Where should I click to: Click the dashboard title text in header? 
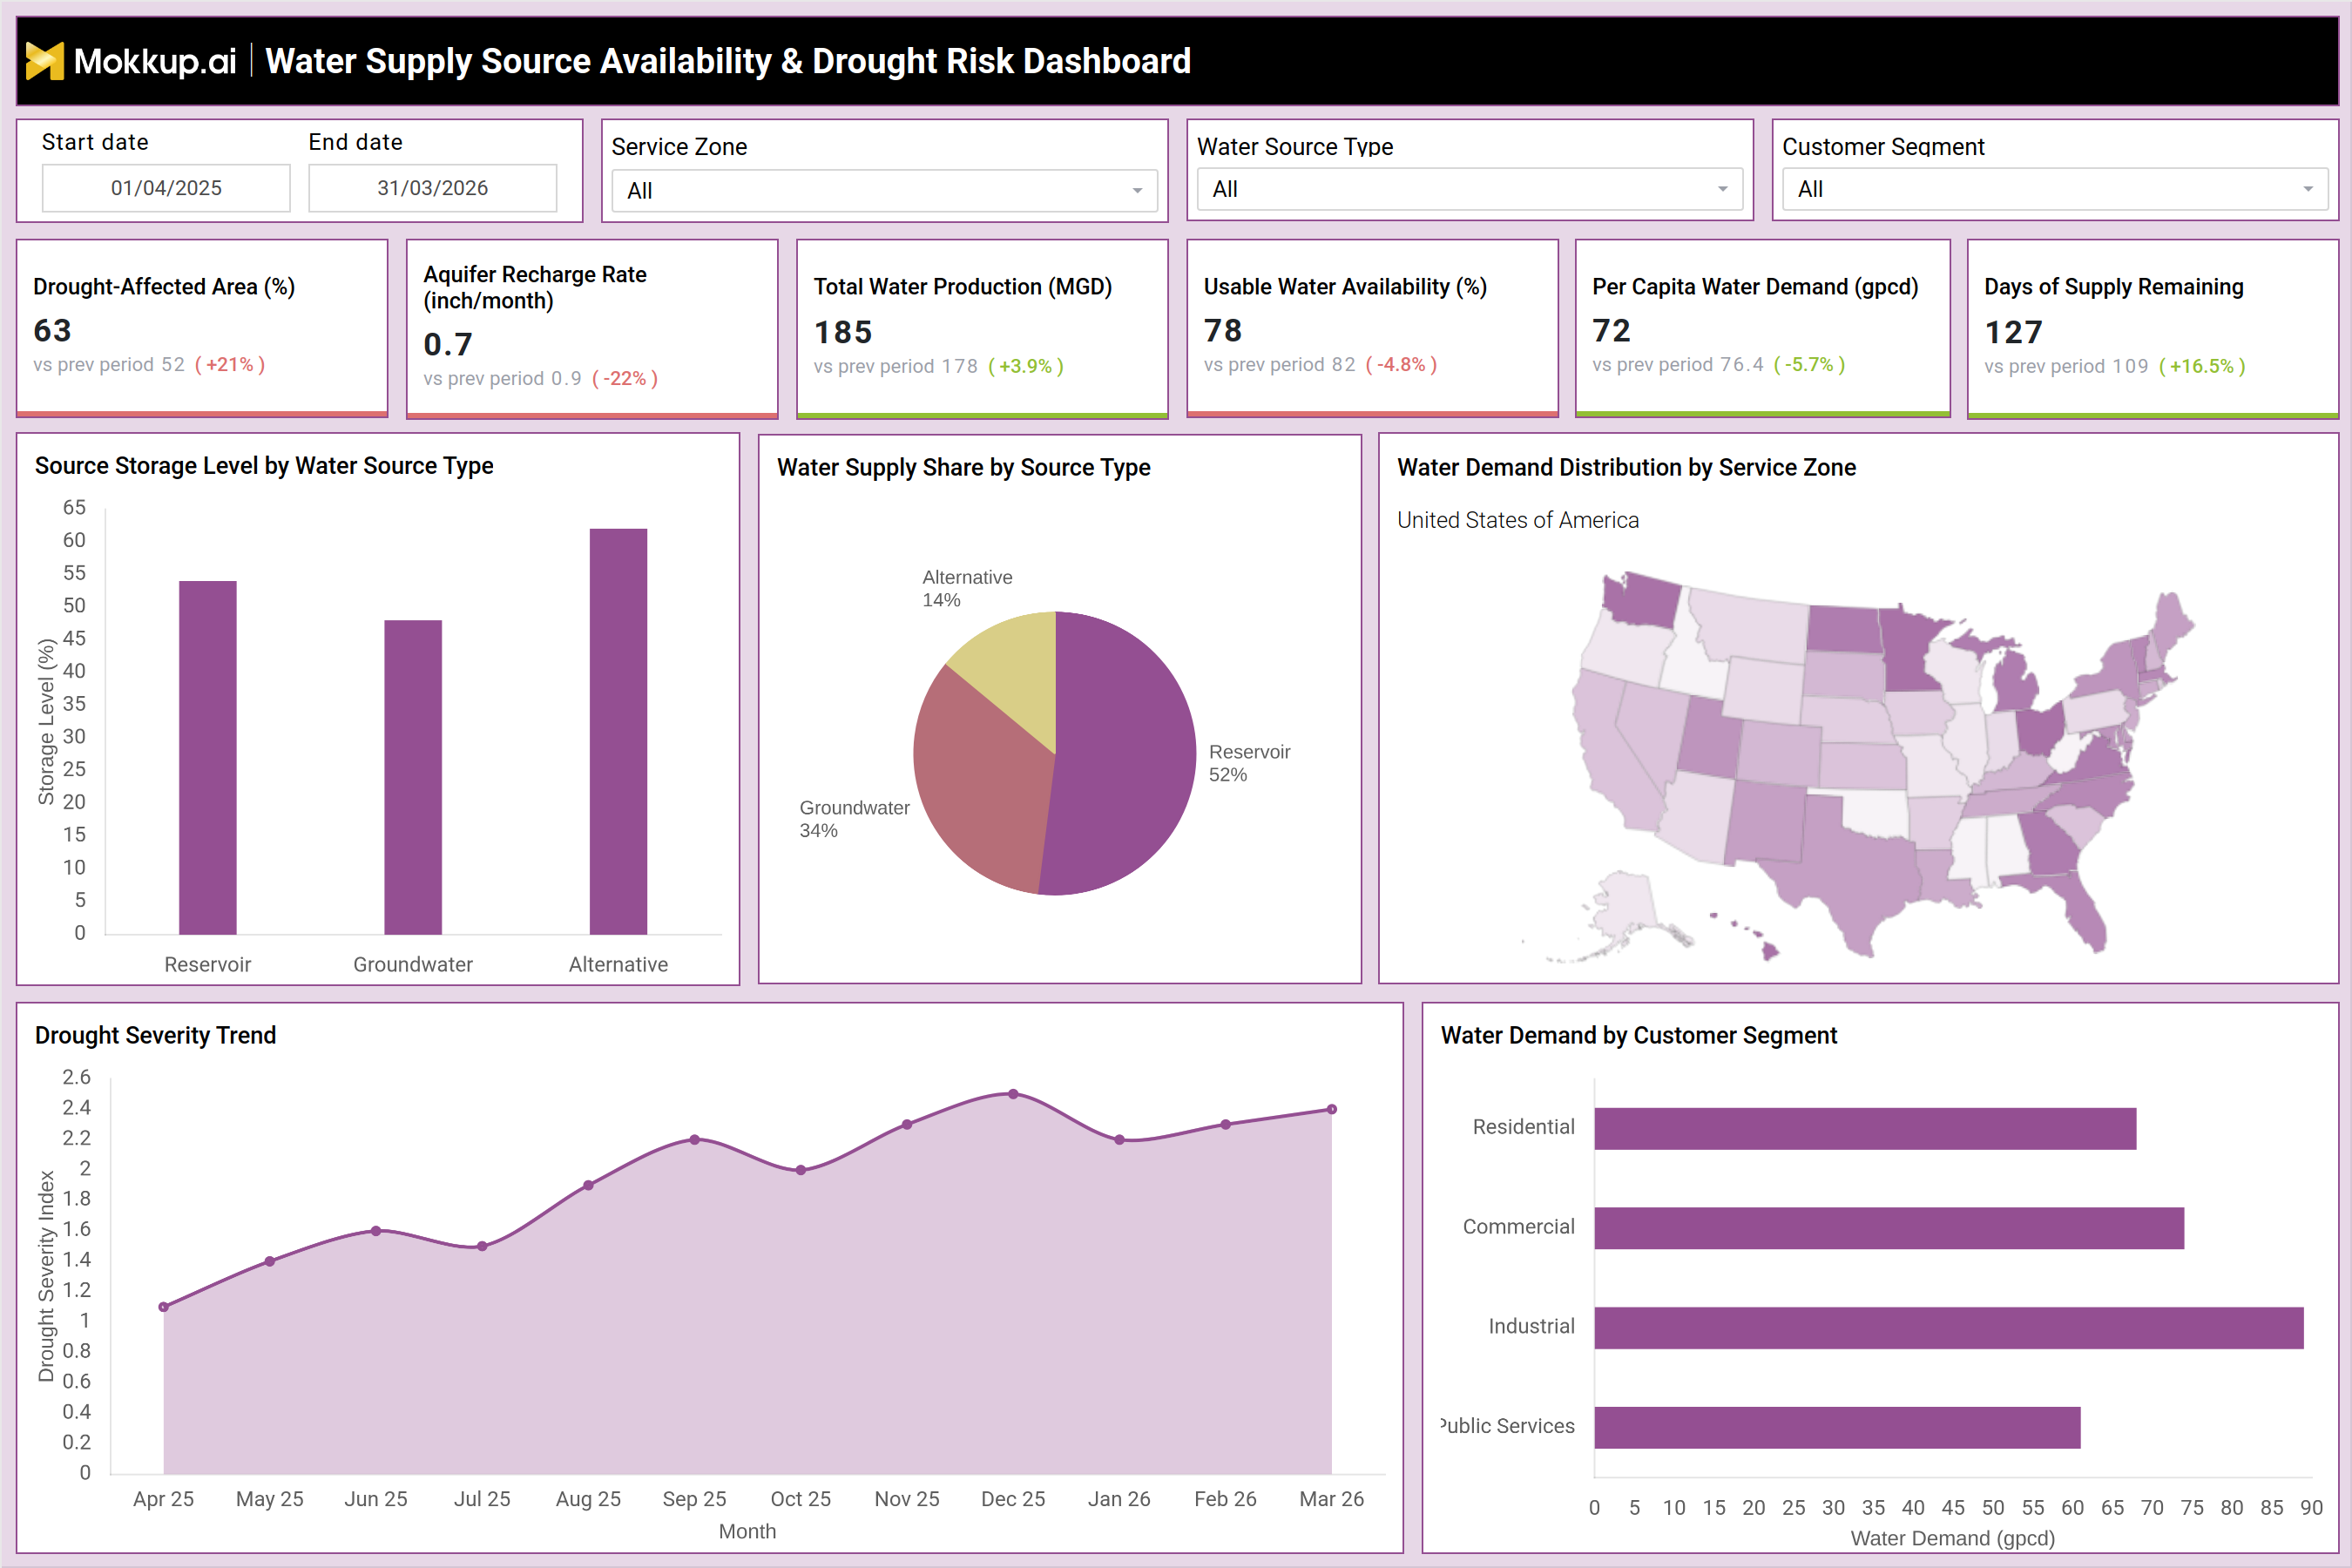pyautogui.click(x=728, y=61)
